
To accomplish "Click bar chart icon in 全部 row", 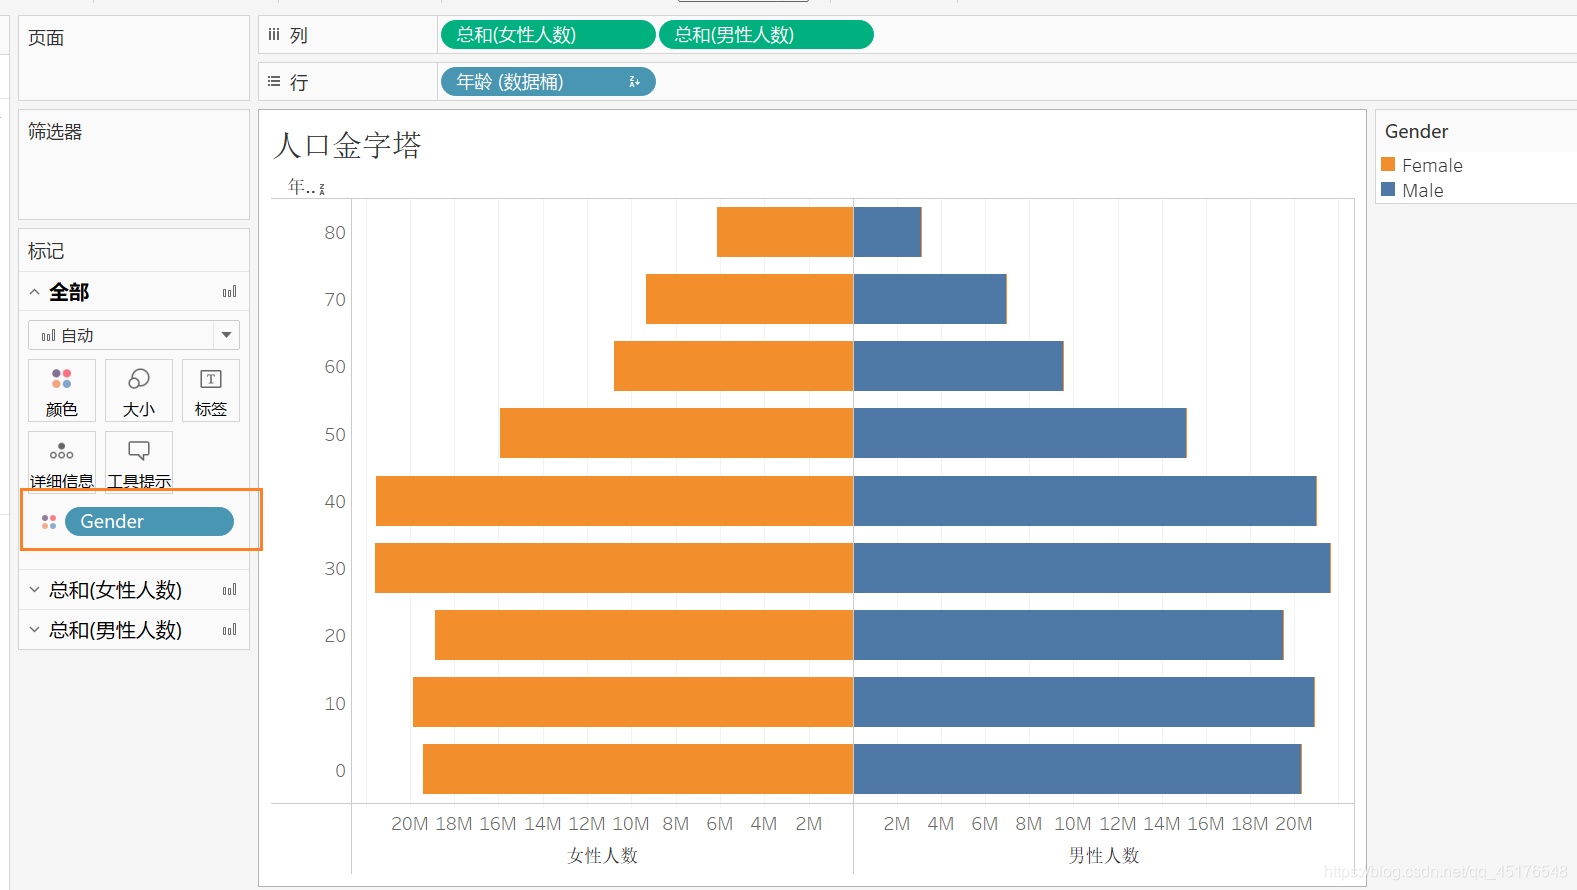I will pos(229,292).
